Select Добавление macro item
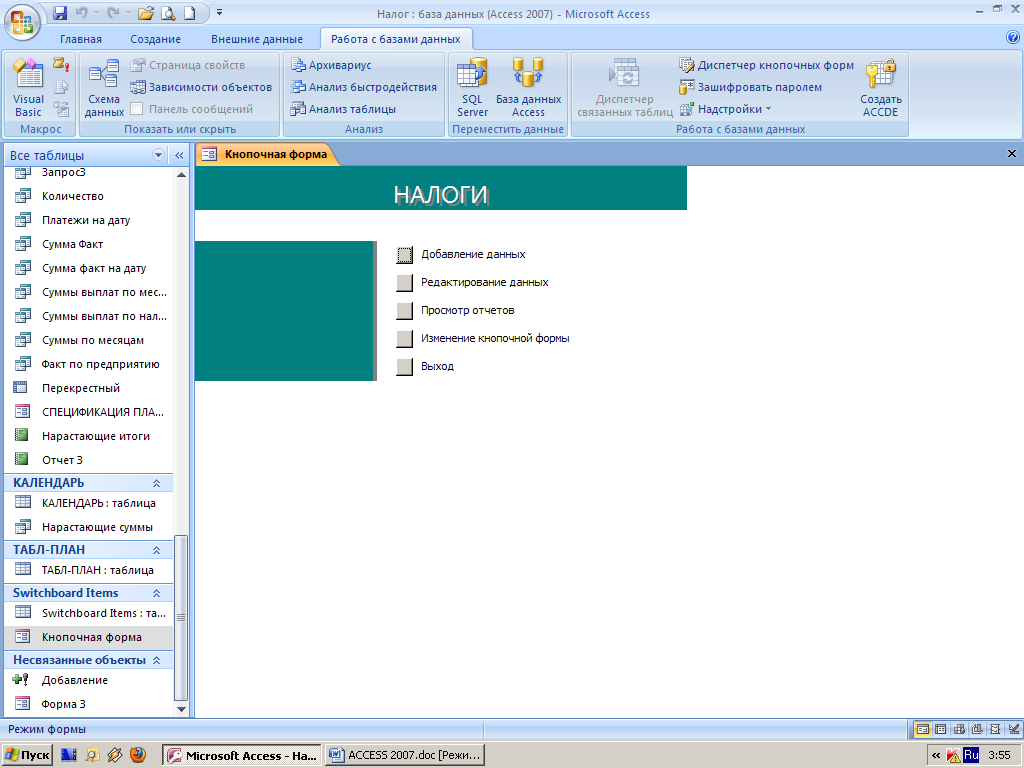This screenshot has width=1024, height=768. pyautogui.click(x=89, y=680)
